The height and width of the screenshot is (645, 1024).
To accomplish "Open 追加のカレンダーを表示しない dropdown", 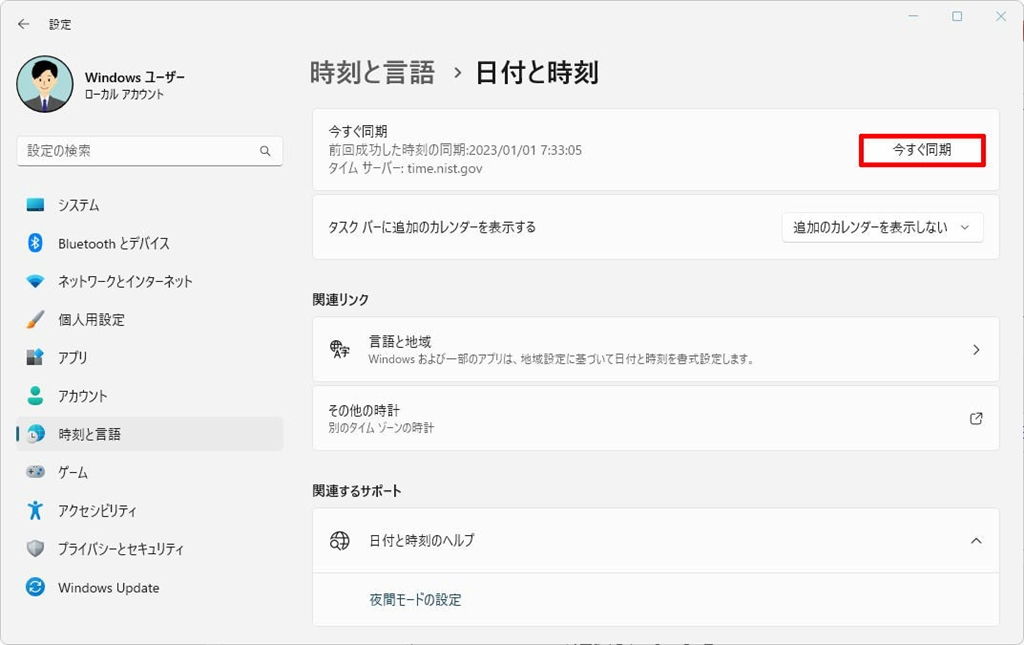I will click(882, 227).
